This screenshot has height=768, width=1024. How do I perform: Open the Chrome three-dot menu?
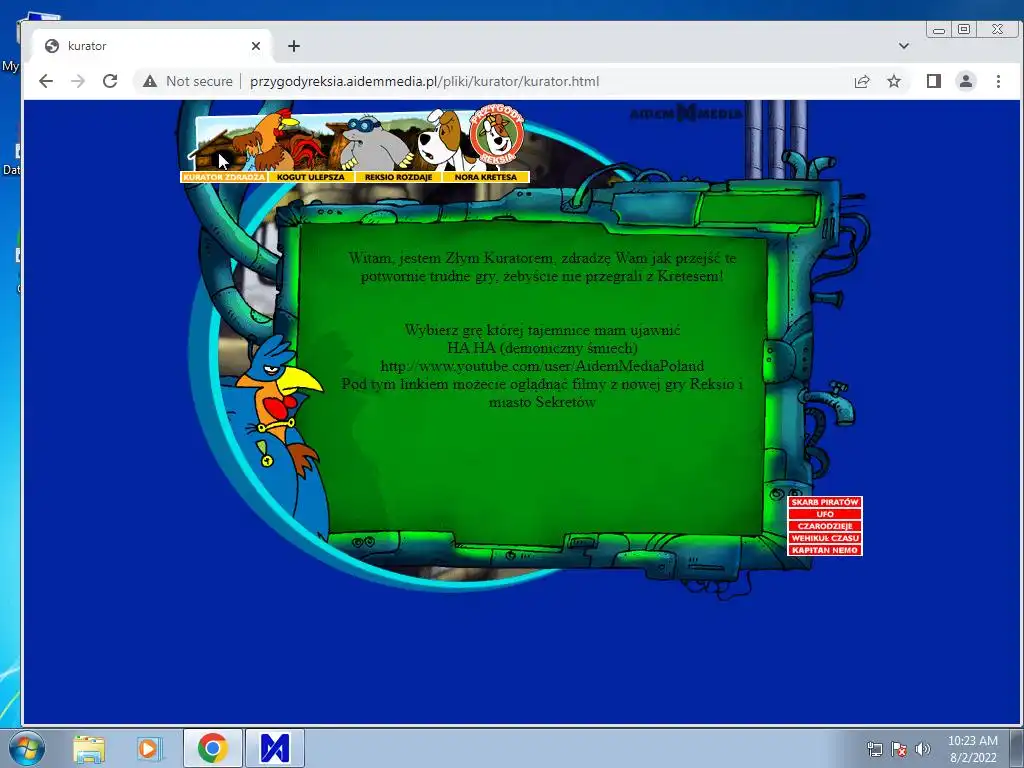(998, 81)
